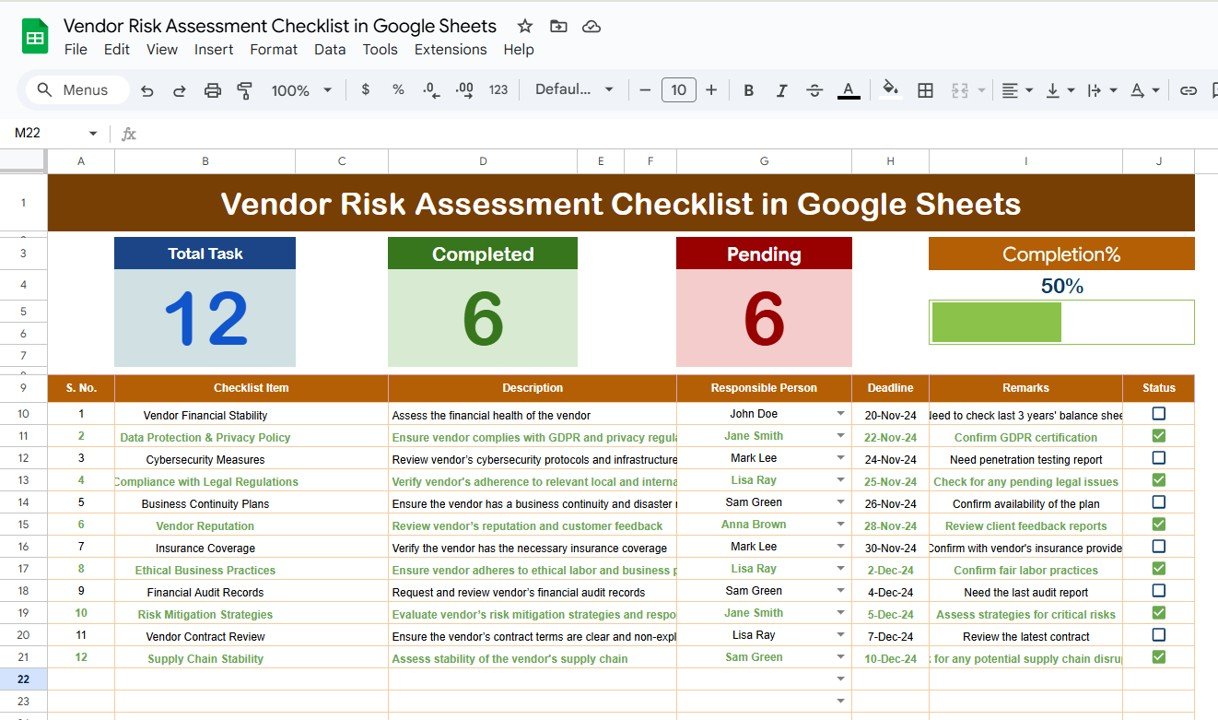Open the Data menu
This screenshot has width=1218, height=720.
click(330, 49)
